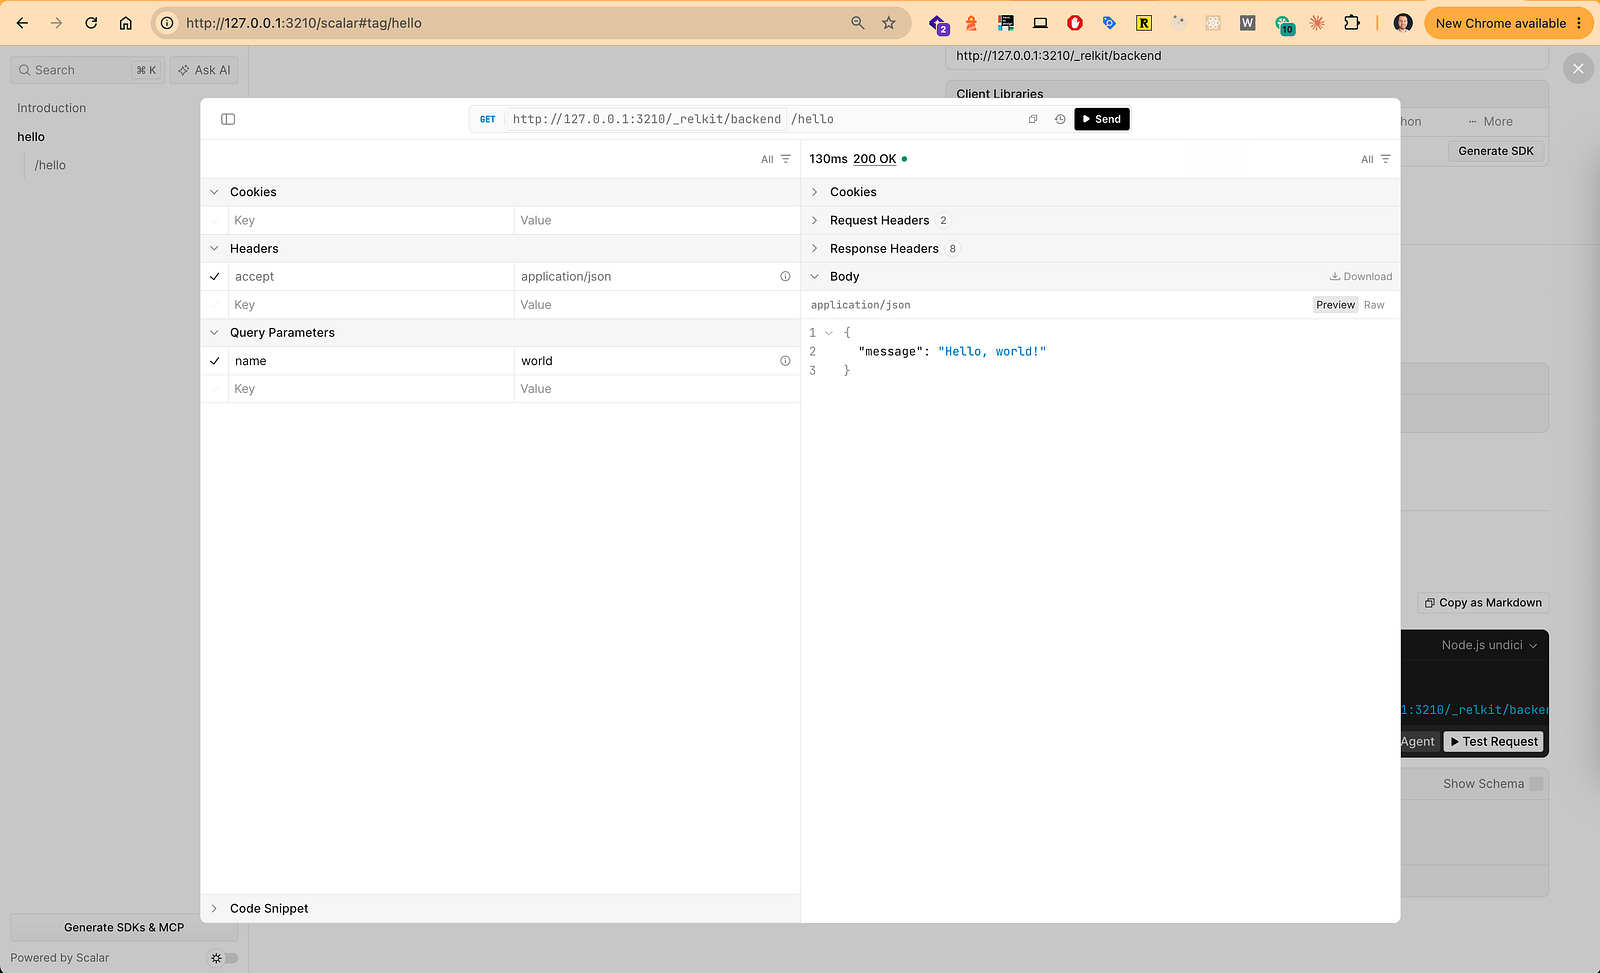Open the Powered by Scalar link
The height and width of the screenshot is (973, 1600).
60,958
